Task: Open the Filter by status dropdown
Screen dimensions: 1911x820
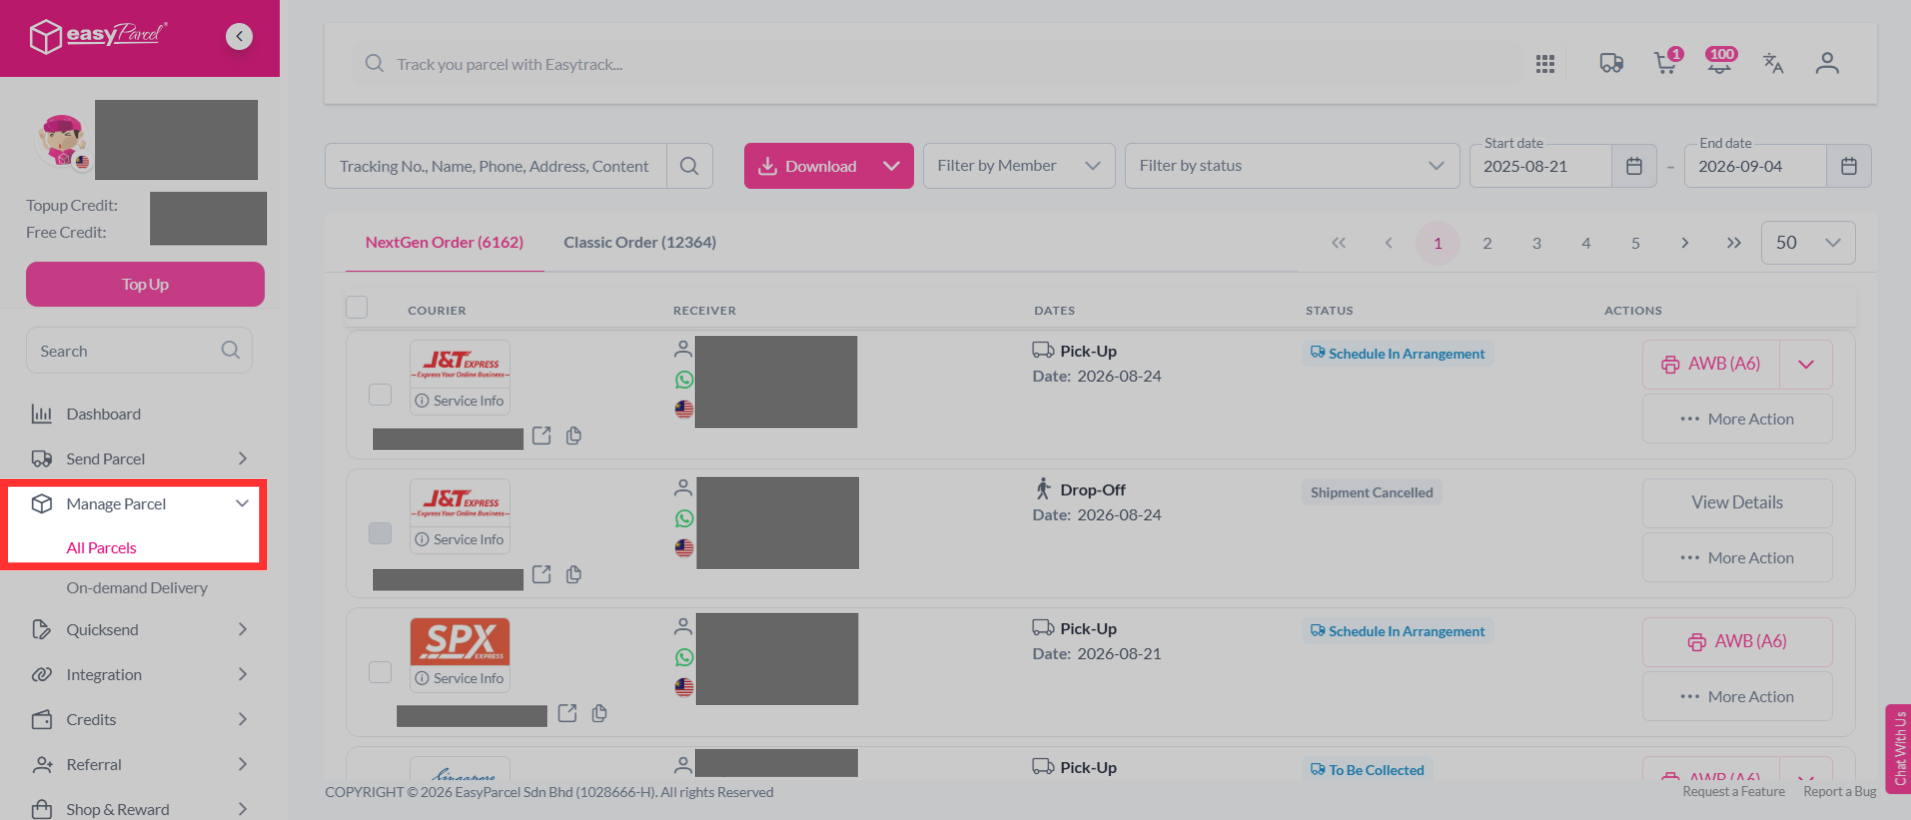Action: pyautogui.click(x=1292, y=166)
